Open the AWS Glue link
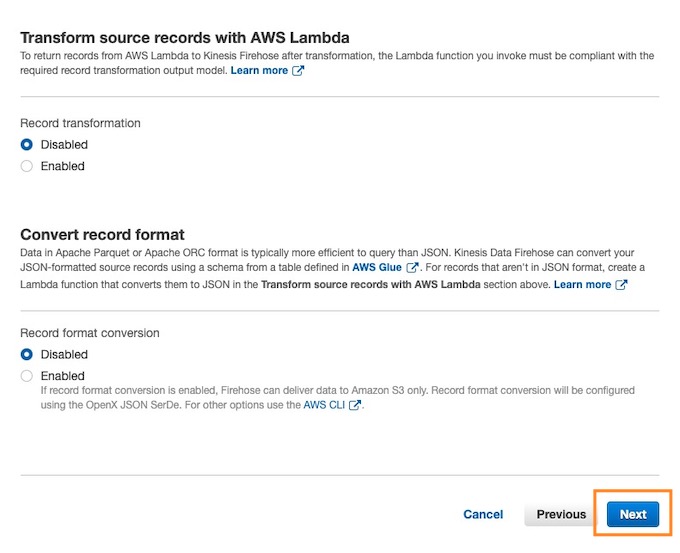 point(377,267)
